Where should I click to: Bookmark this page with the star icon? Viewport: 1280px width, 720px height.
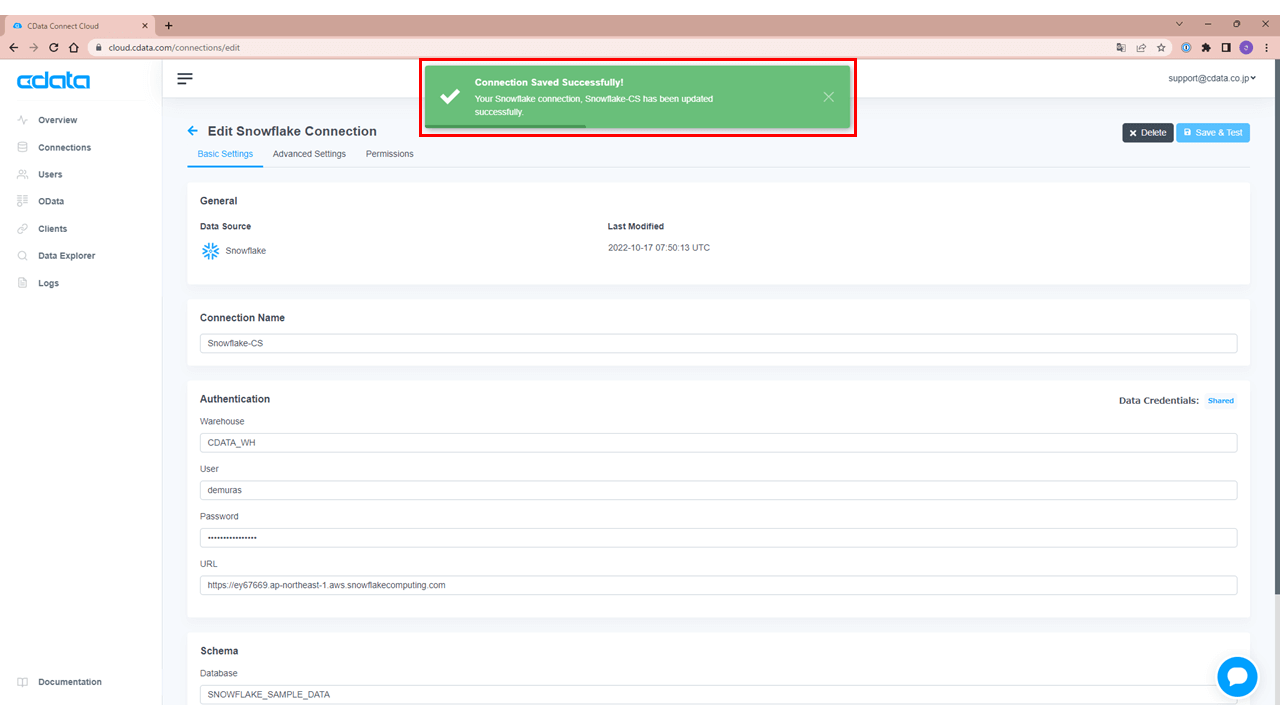[x=1161, y=47]
